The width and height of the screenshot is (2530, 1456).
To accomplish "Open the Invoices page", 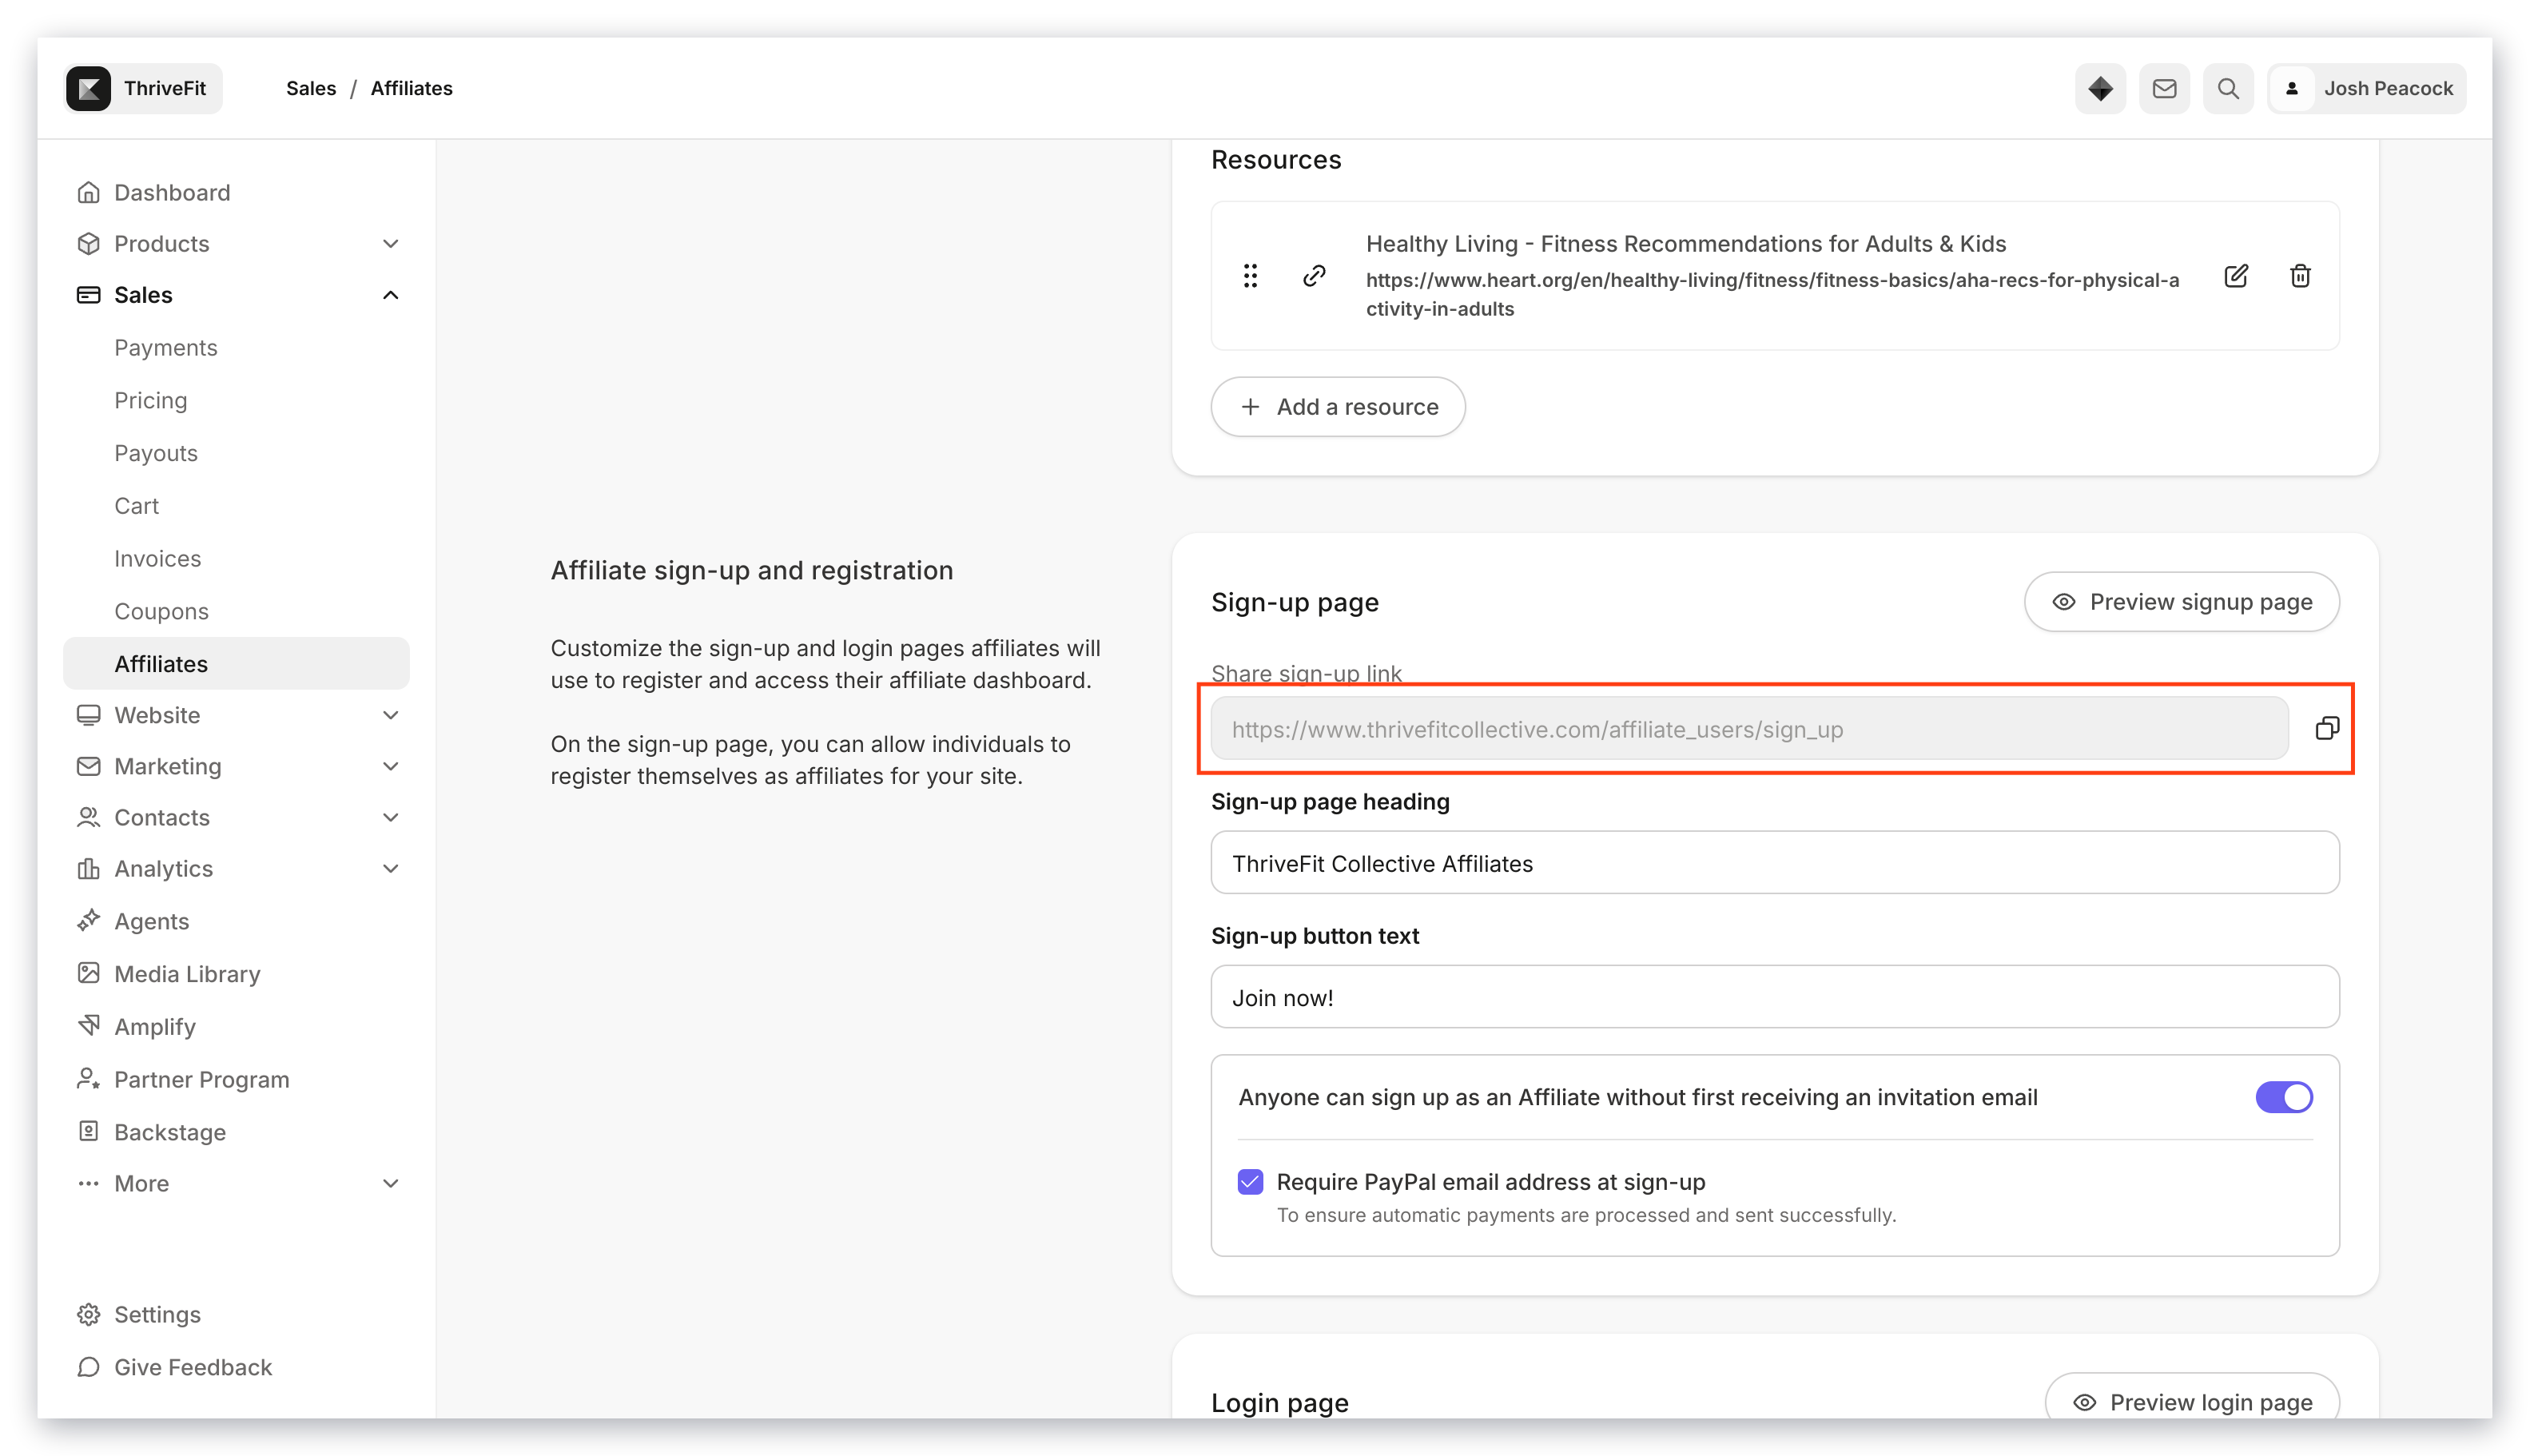I will coord(158,558).
